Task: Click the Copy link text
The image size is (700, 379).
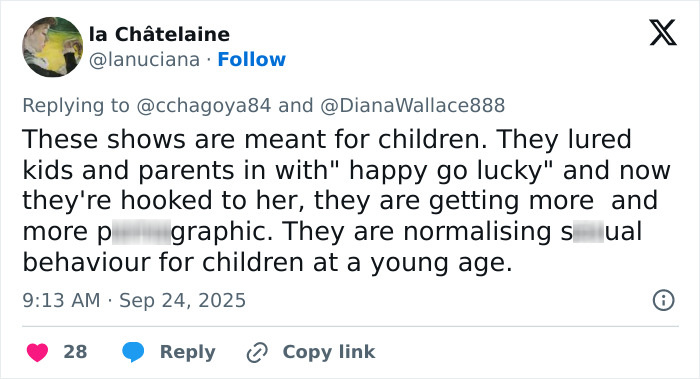Action: point(329,352)
